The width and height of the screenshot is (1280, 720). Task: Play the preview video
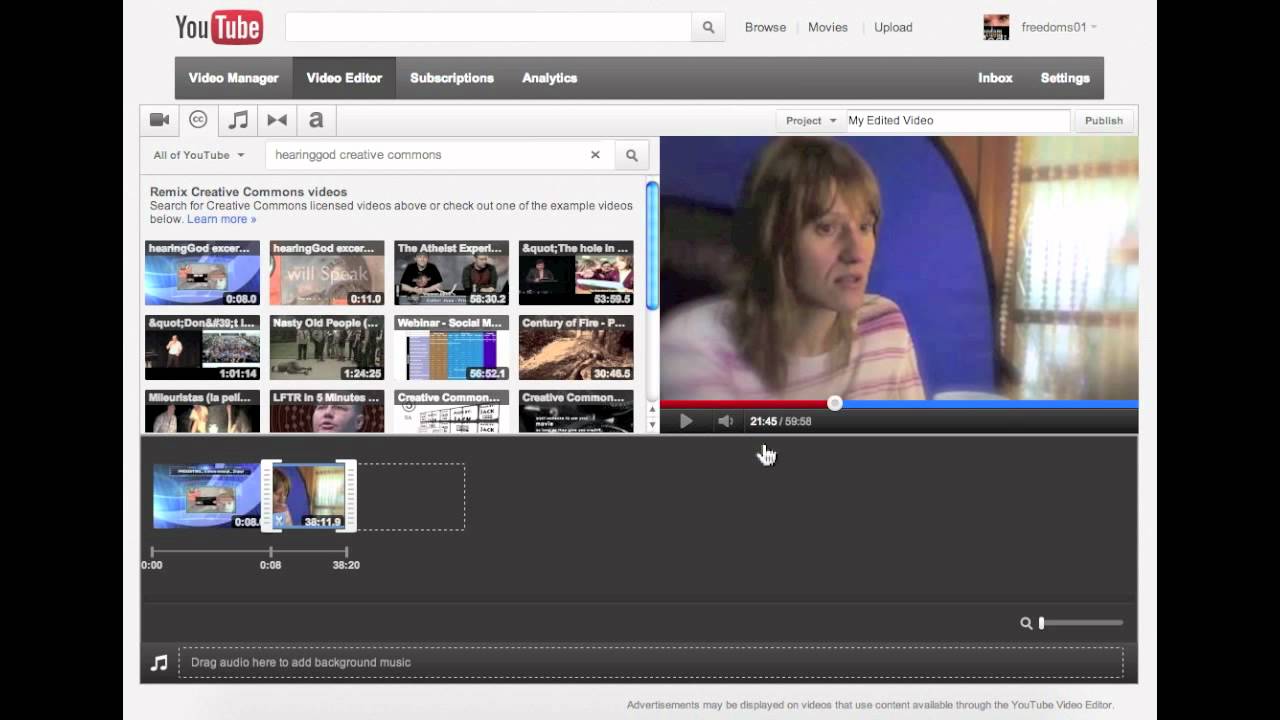pos(686,421)
